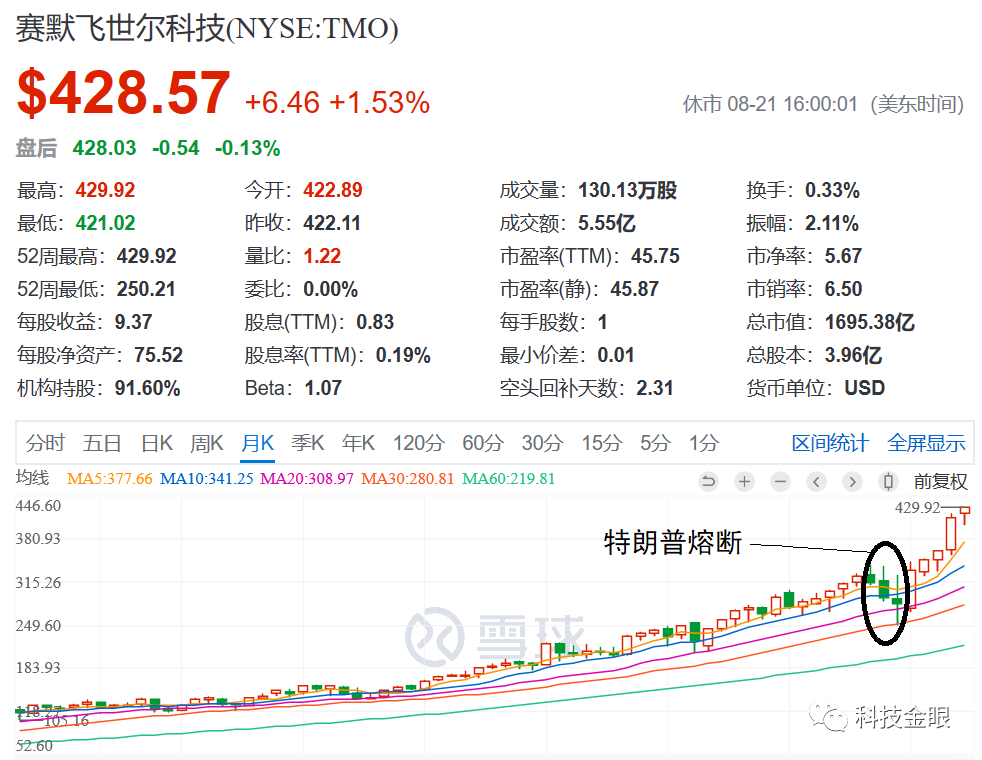
Task: Click the Beta value 1.07
Action: point(323,388)
